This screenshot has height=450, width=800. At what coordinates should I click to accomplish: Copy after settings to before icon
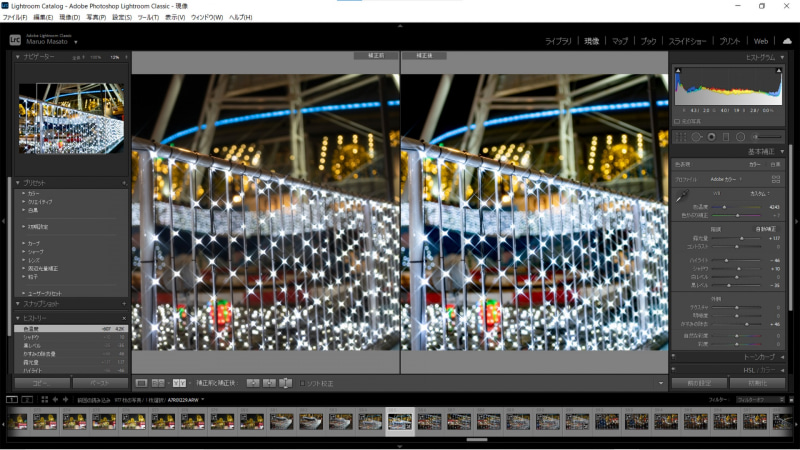tap(269, 383)
